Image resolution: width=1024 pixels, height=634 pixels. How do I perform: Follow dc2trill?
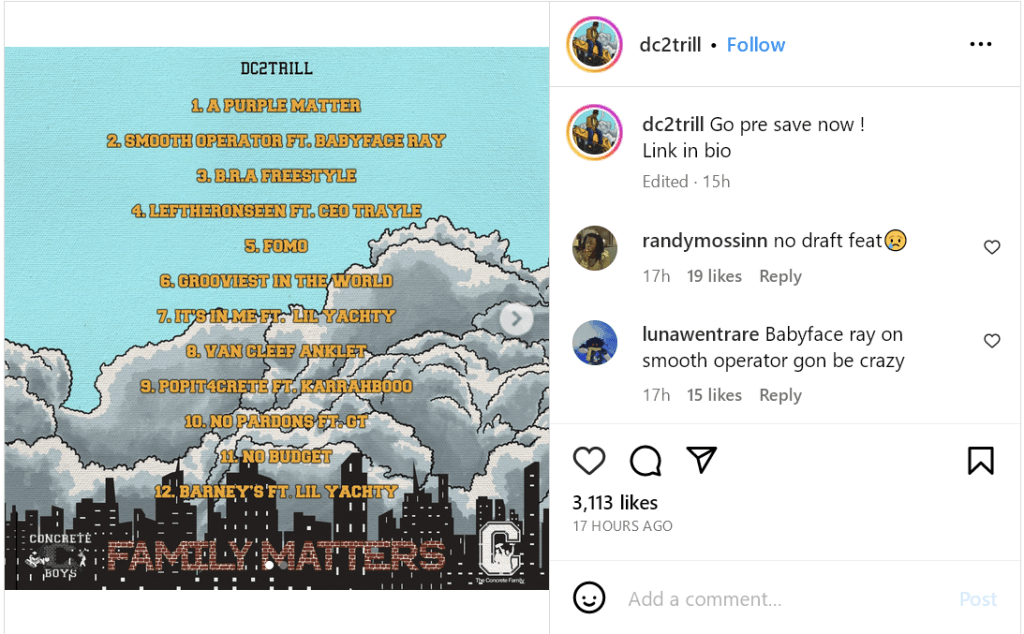756,44
